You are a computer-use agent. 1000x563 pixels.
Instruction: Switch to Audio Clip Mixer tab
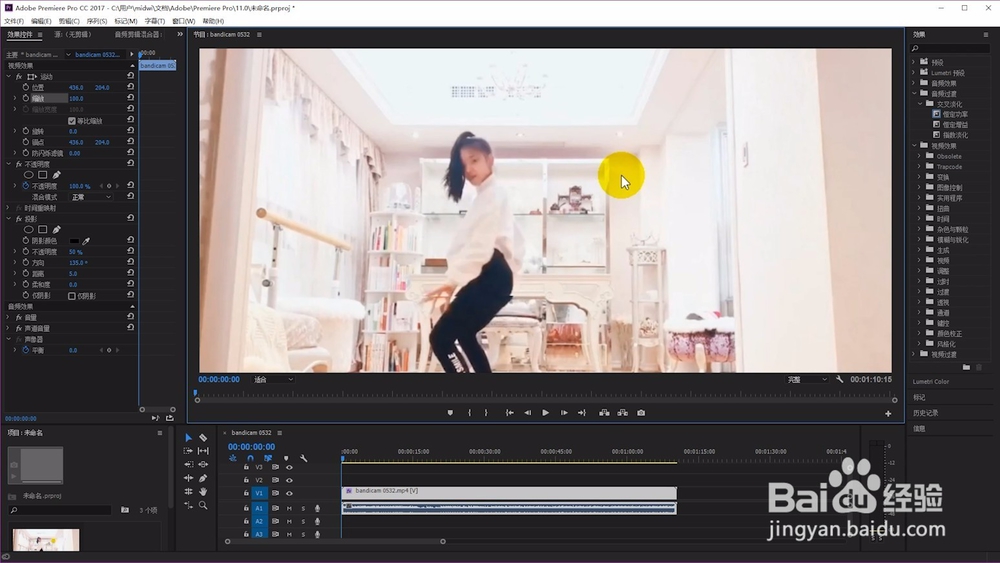tap(138, 34)
